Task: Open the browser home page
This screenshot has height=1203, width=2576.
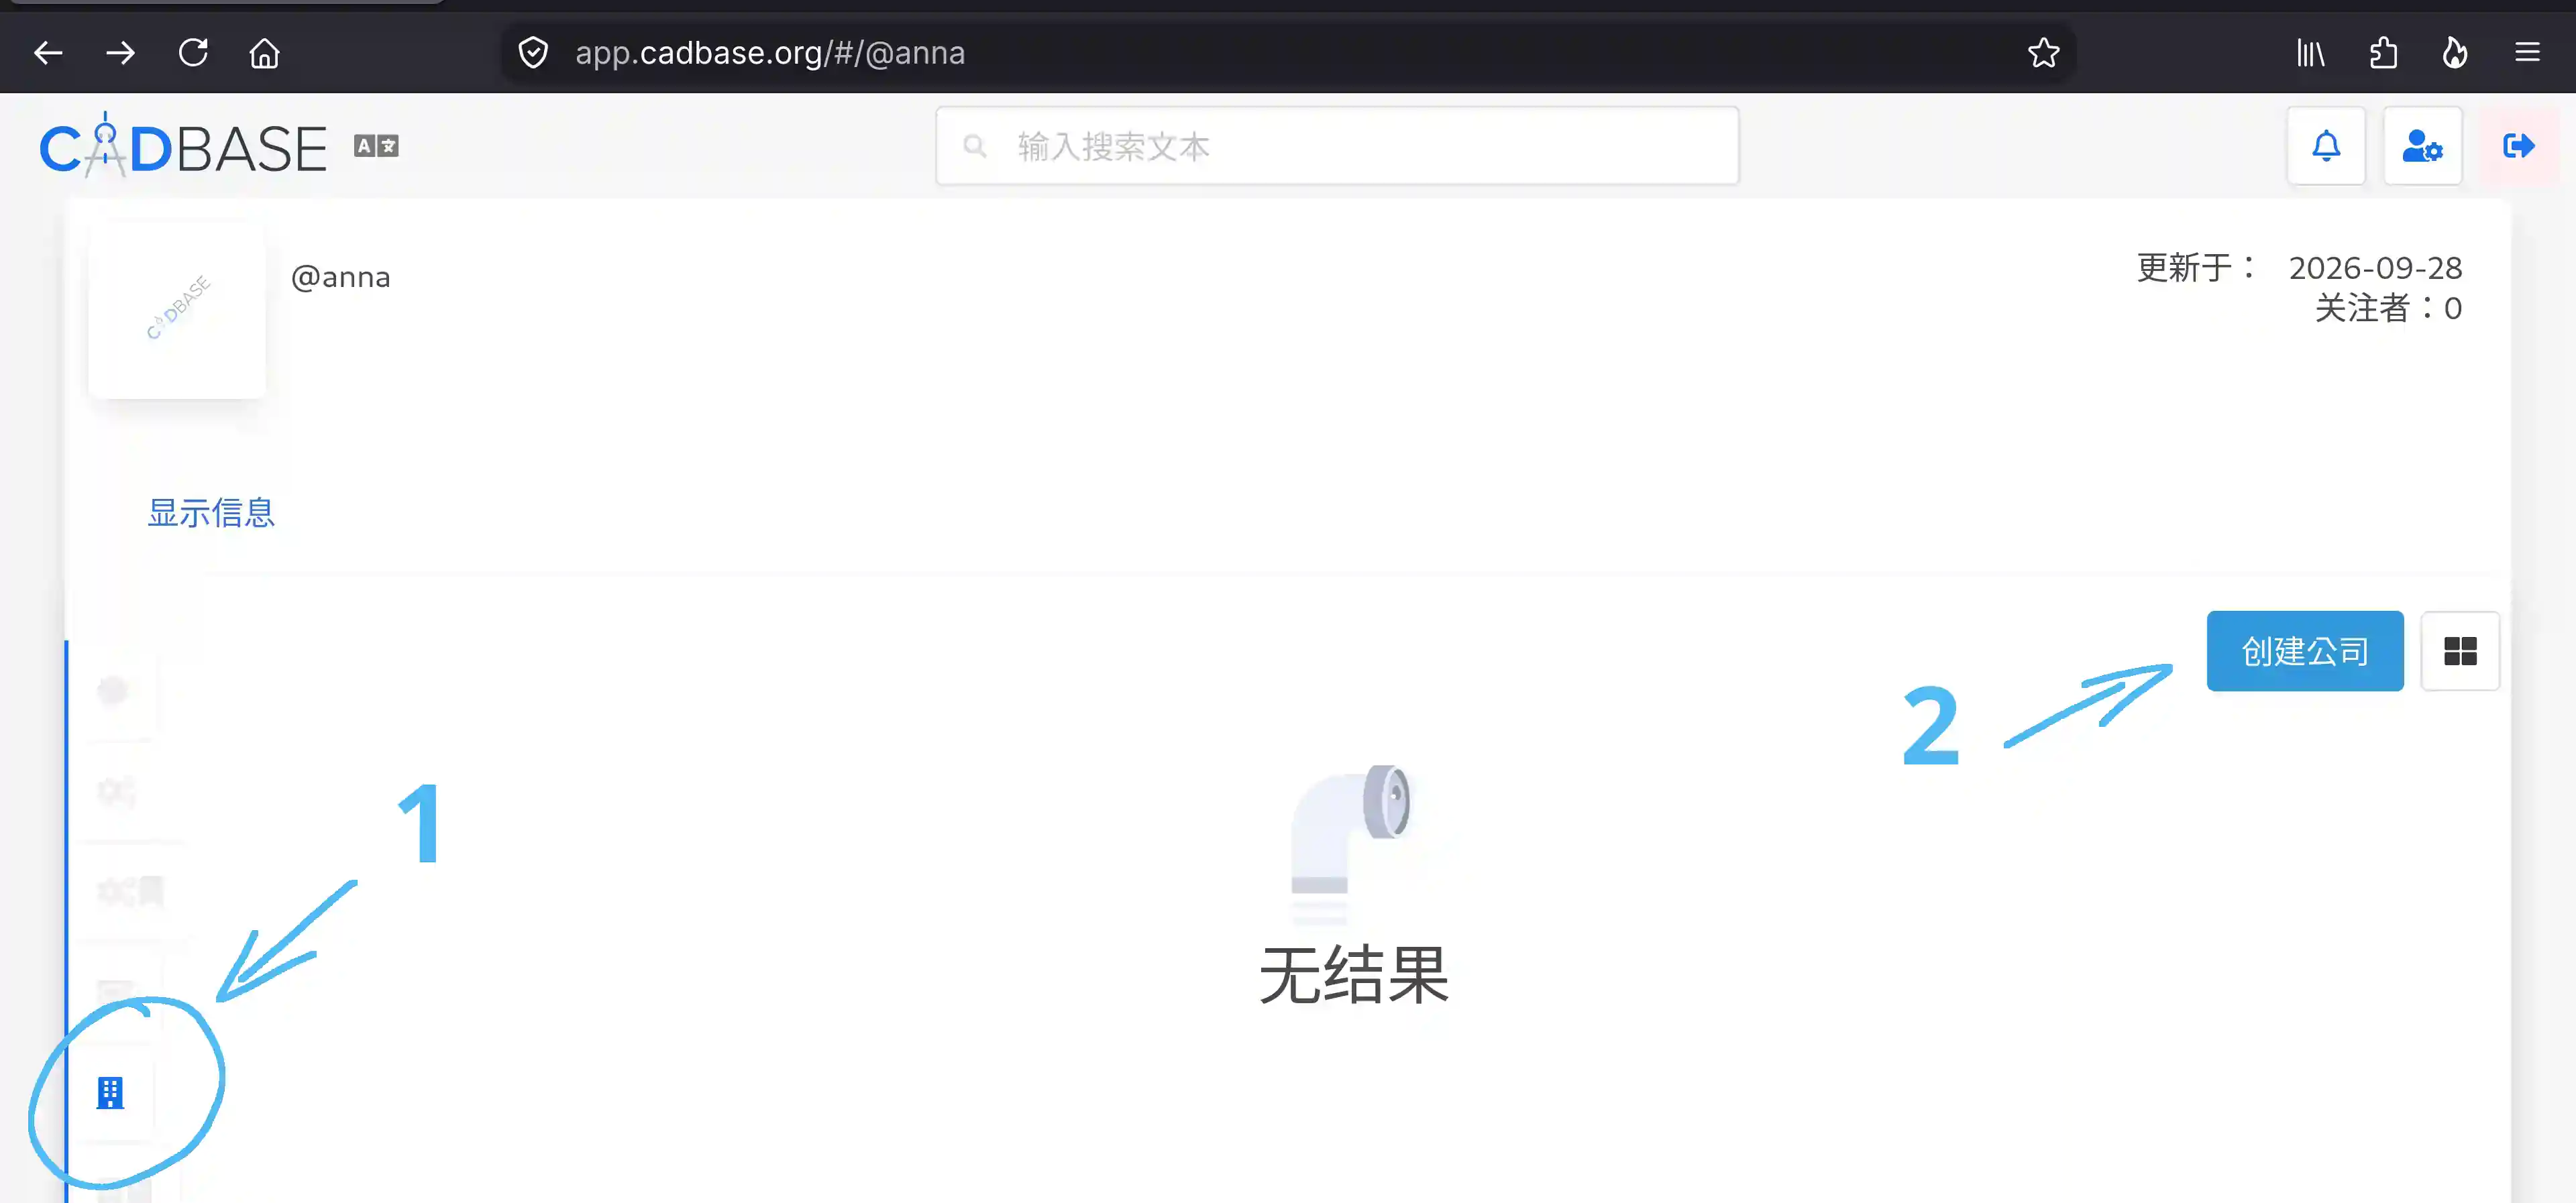Action: tap(265, 52)
